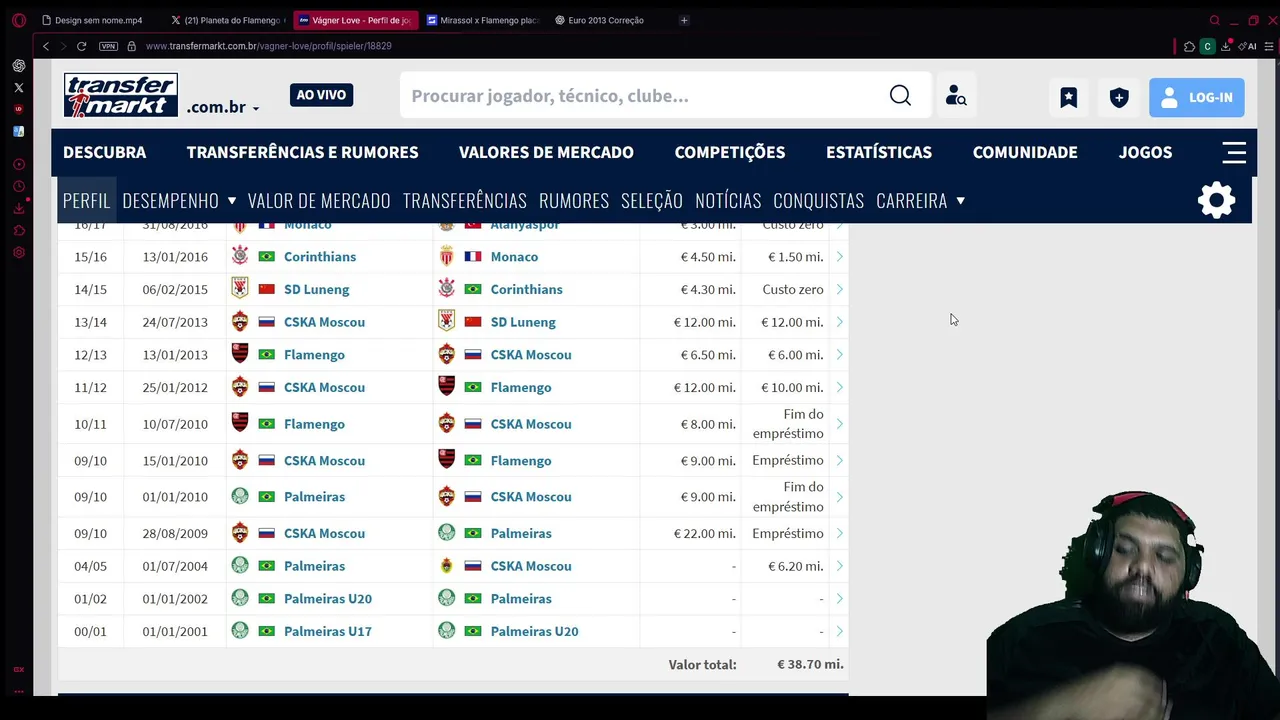Click the Flamengo crest in the 13/01/2013 row

(240, 354)
